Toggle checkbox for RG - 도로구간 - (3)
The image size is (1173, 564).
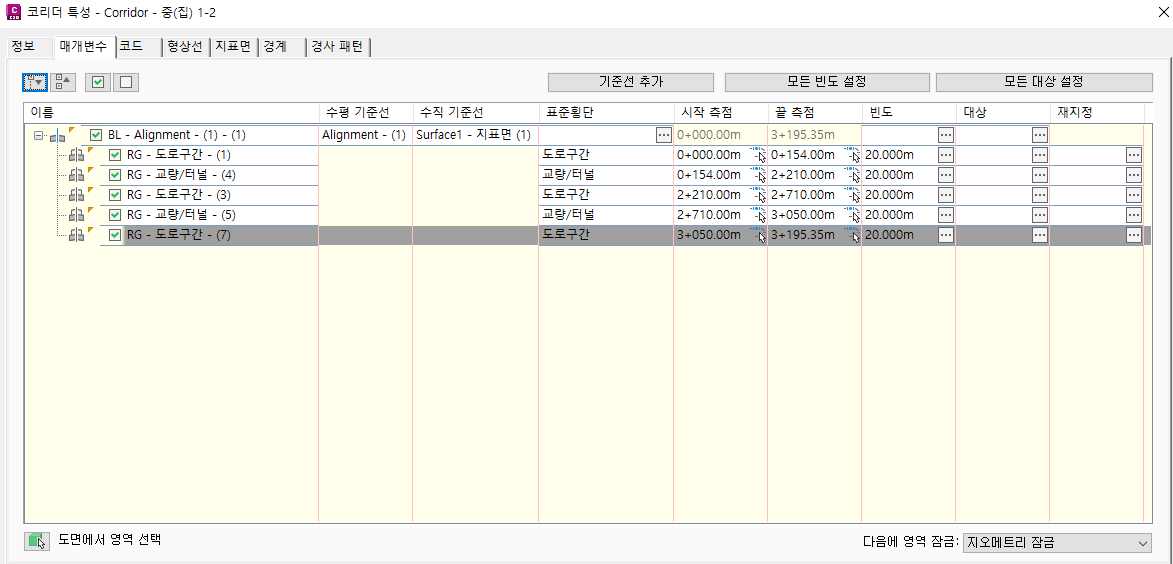click(x=115, y=195)
